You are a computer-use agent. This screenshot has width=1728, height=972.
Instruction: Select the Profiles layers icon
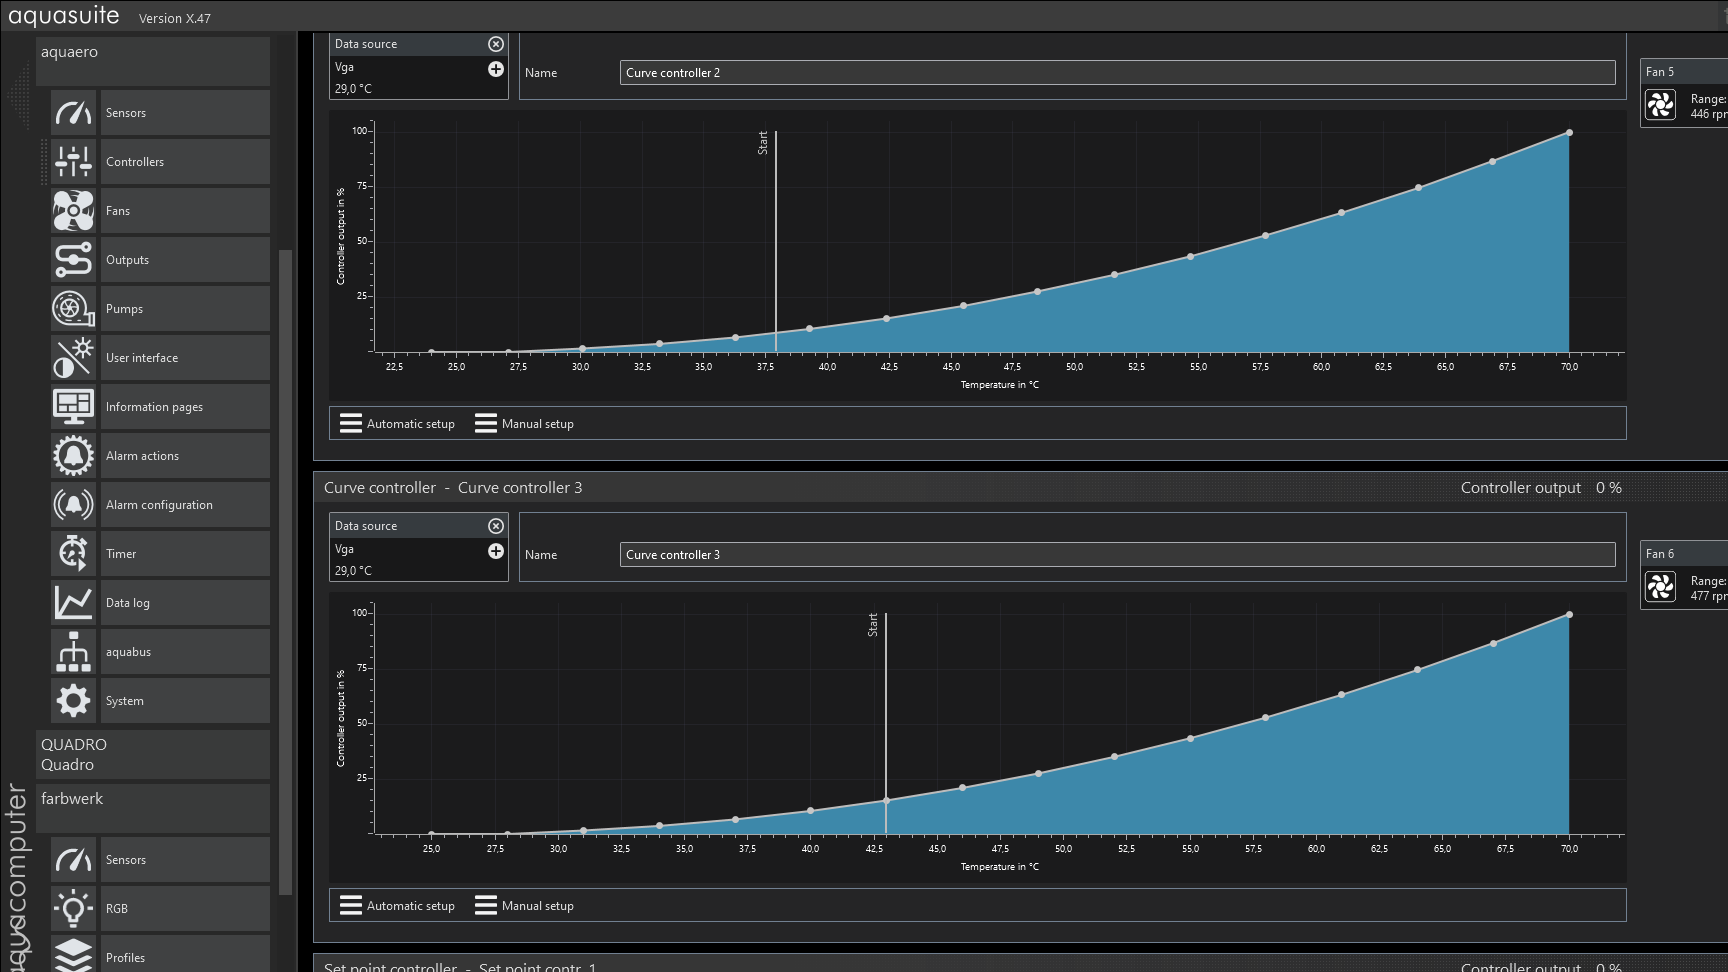(x=74, y=954)
